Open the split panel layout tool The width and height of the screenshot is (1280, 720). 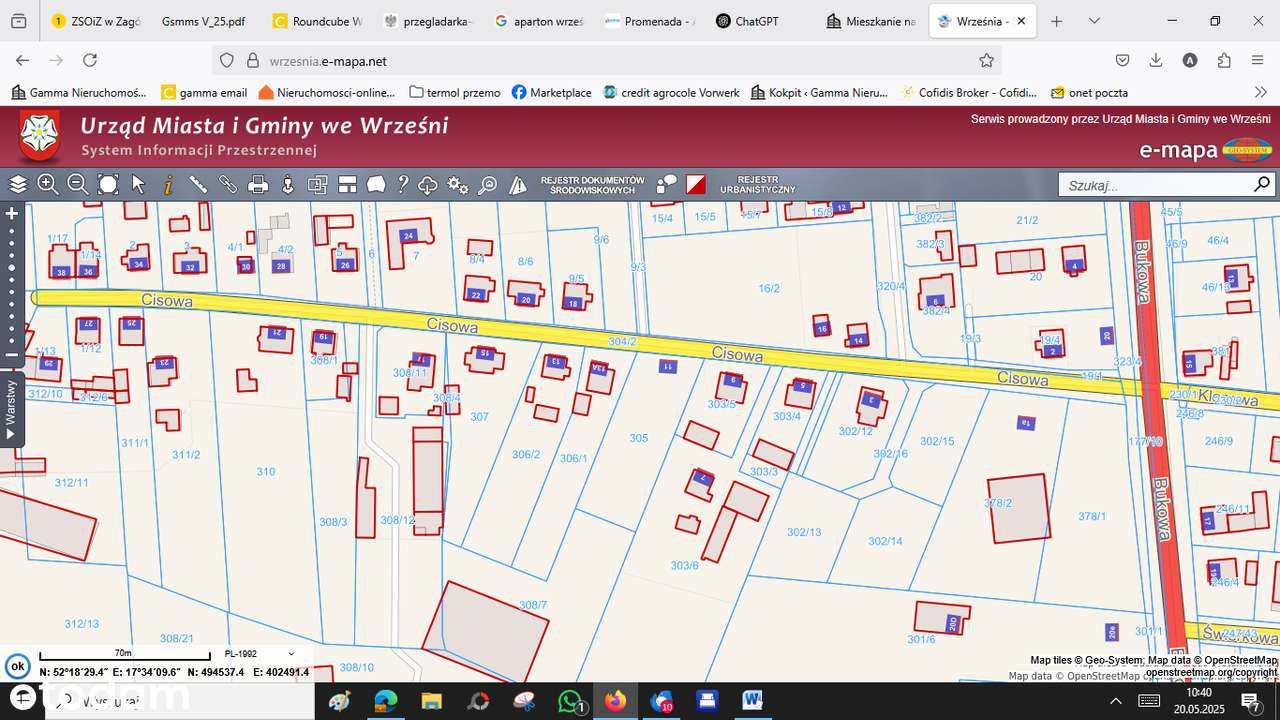(347, 184)
